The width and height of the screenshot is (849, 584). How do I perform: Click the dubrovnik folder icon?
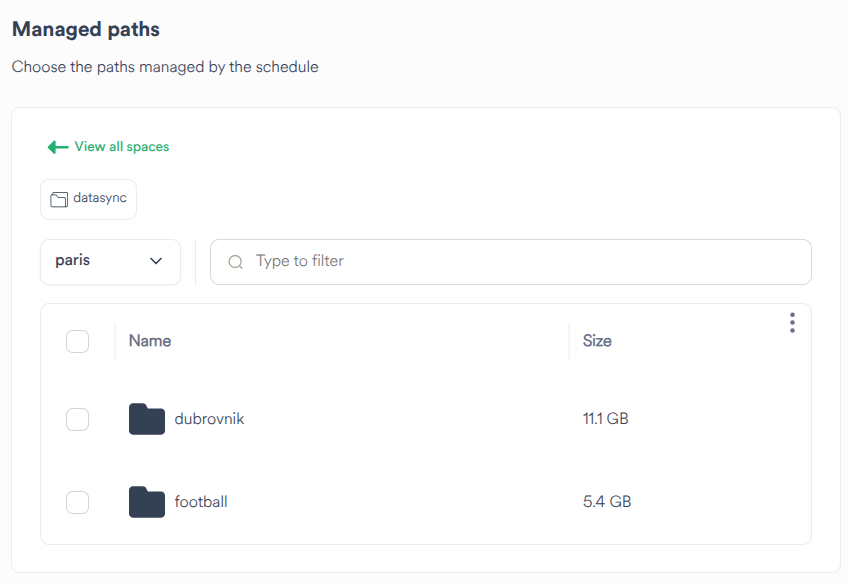point(146,419)
